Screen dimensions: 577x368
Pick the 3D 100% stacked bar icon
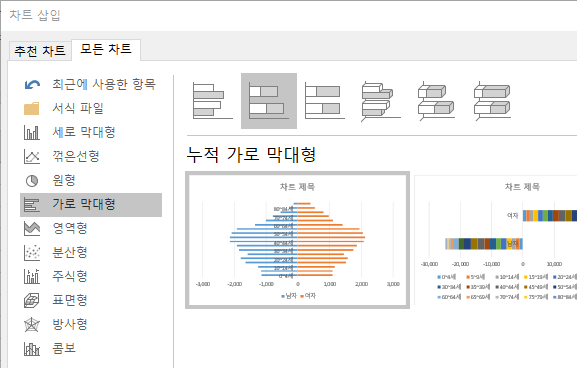click(492, 101)
